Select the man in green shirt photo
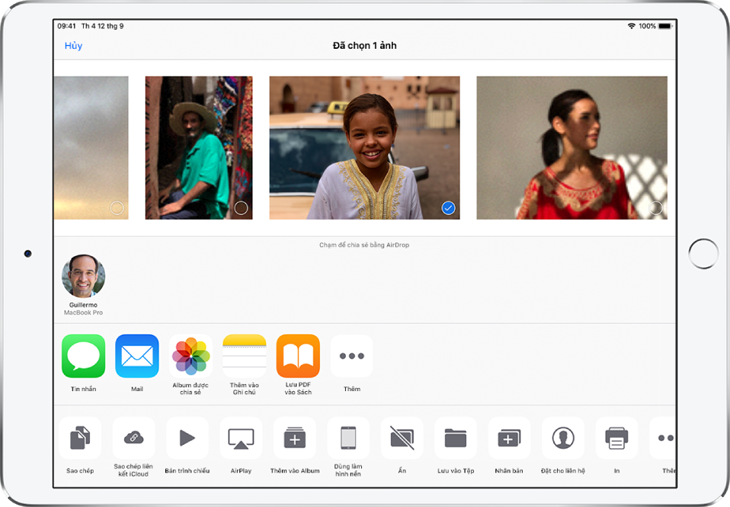Screen dimensions: 730x507 241,208
